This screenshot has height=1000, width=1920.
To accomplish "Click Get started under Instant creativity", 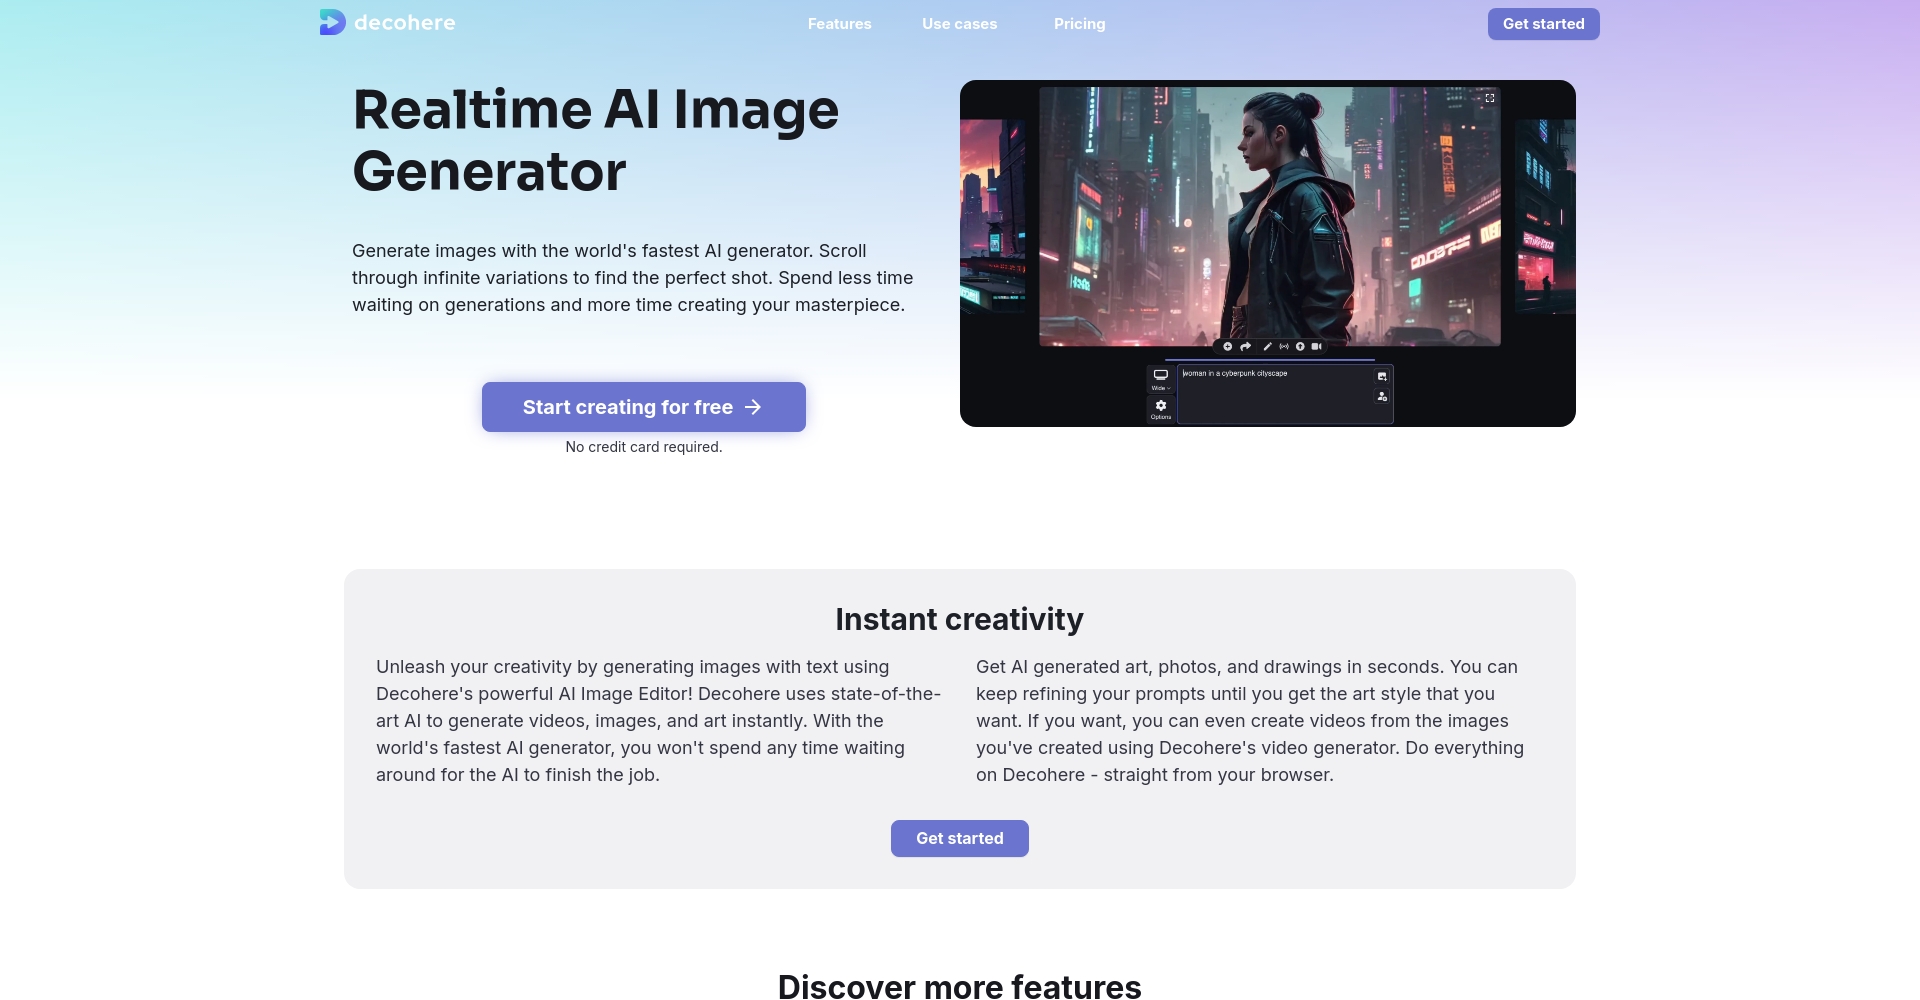I will click(959, 839).
